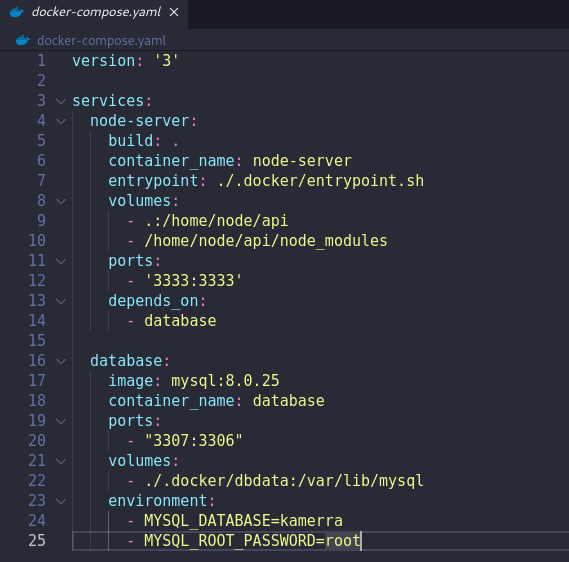Screen dimensions: 569x562
Task: Click the 'volumes:' key on line 8
Action: 144,201
